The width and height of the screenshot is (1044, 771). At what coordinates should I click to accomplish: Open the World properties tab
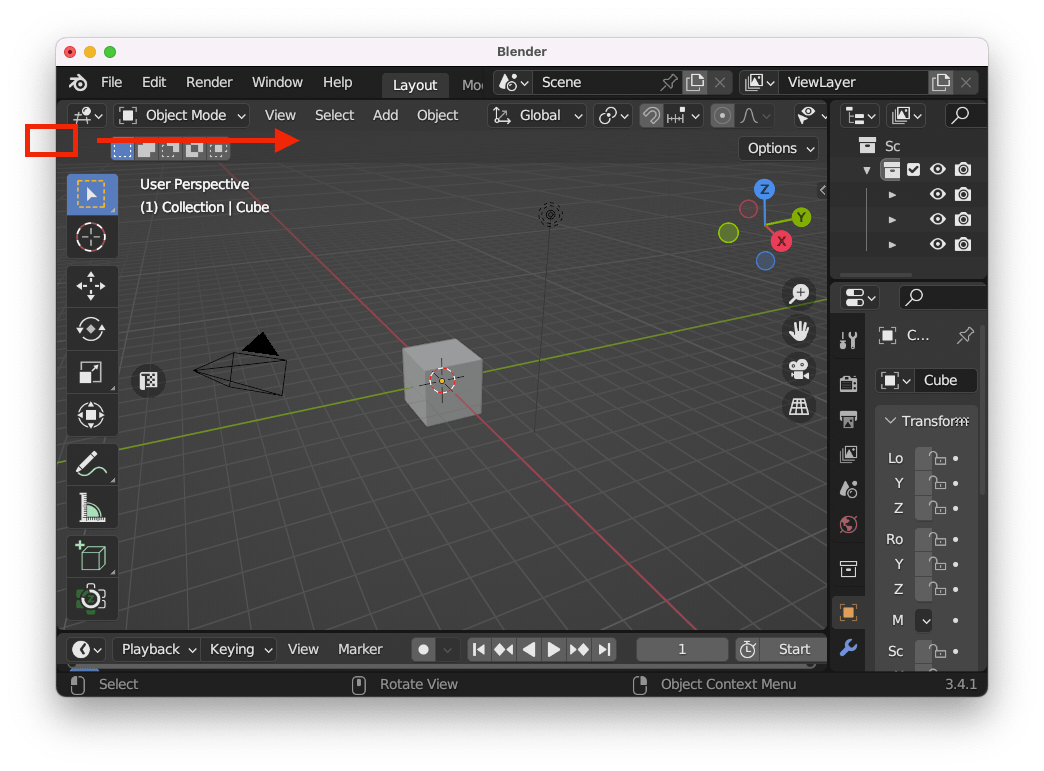(x=848, y=524)
